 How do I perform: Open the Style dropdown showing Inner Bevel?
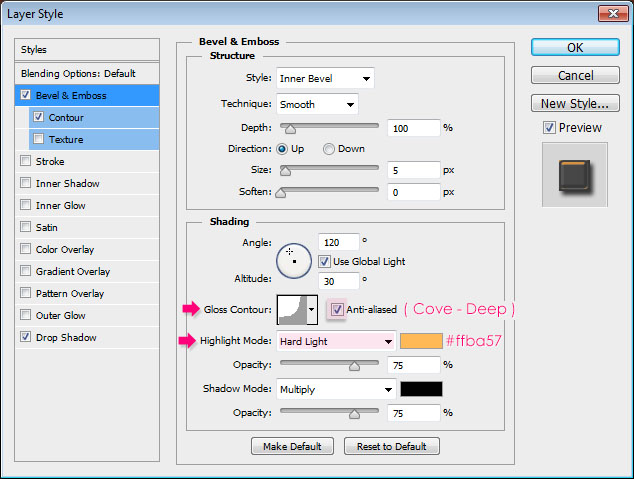click(325, 78)
